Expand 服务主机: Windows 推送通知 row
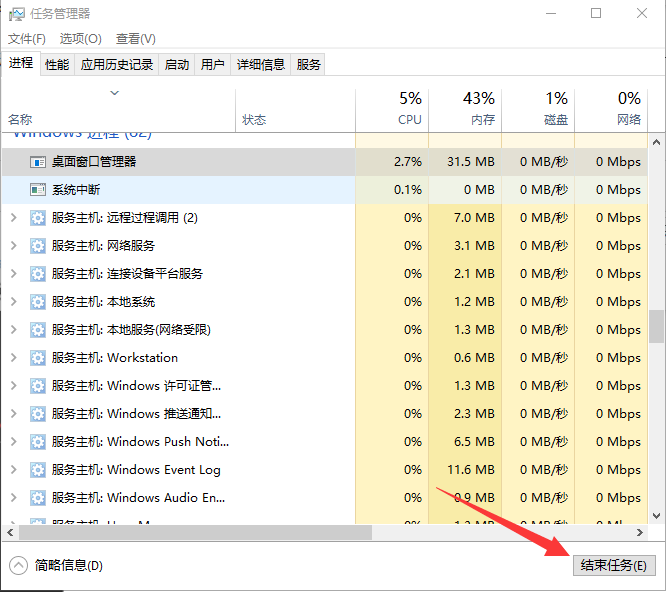 point(14,414)
